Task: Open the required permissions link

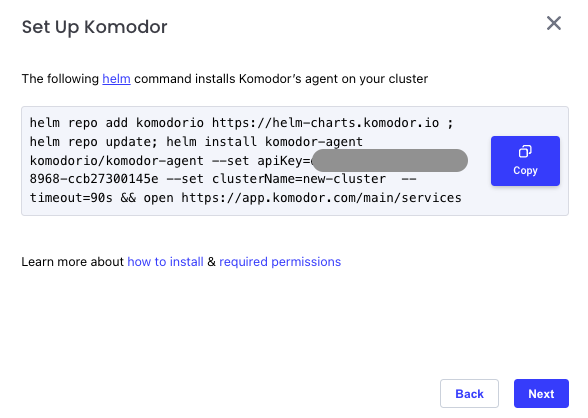Action: tap(280, 262)
